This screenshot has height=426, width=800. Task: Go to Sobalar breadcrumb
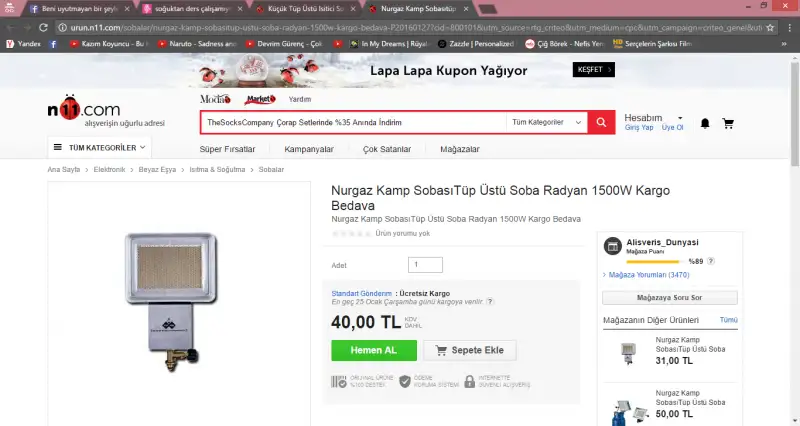[x=271, y=169]
